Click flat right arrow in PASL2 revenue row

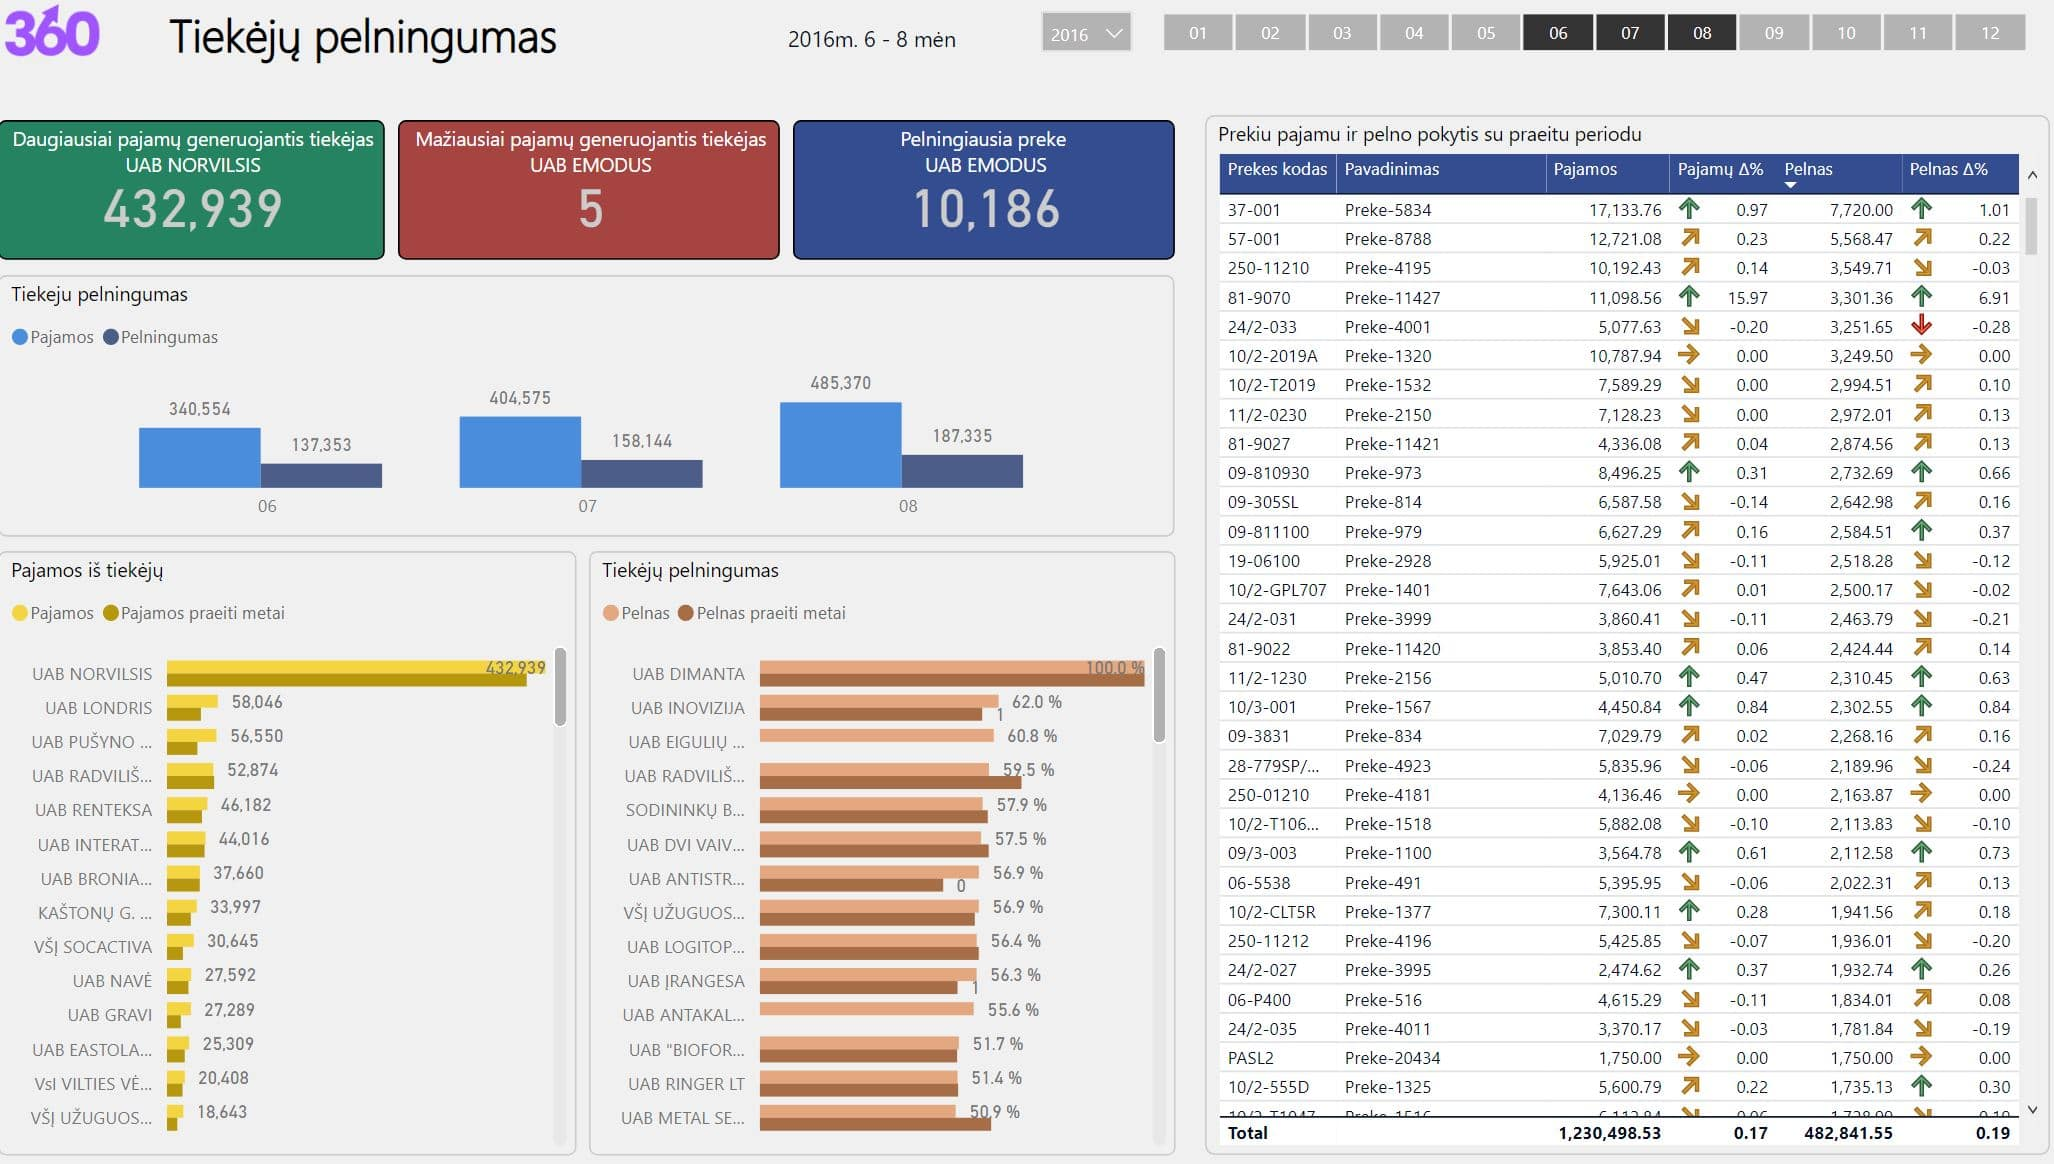click(1689, 1056)
